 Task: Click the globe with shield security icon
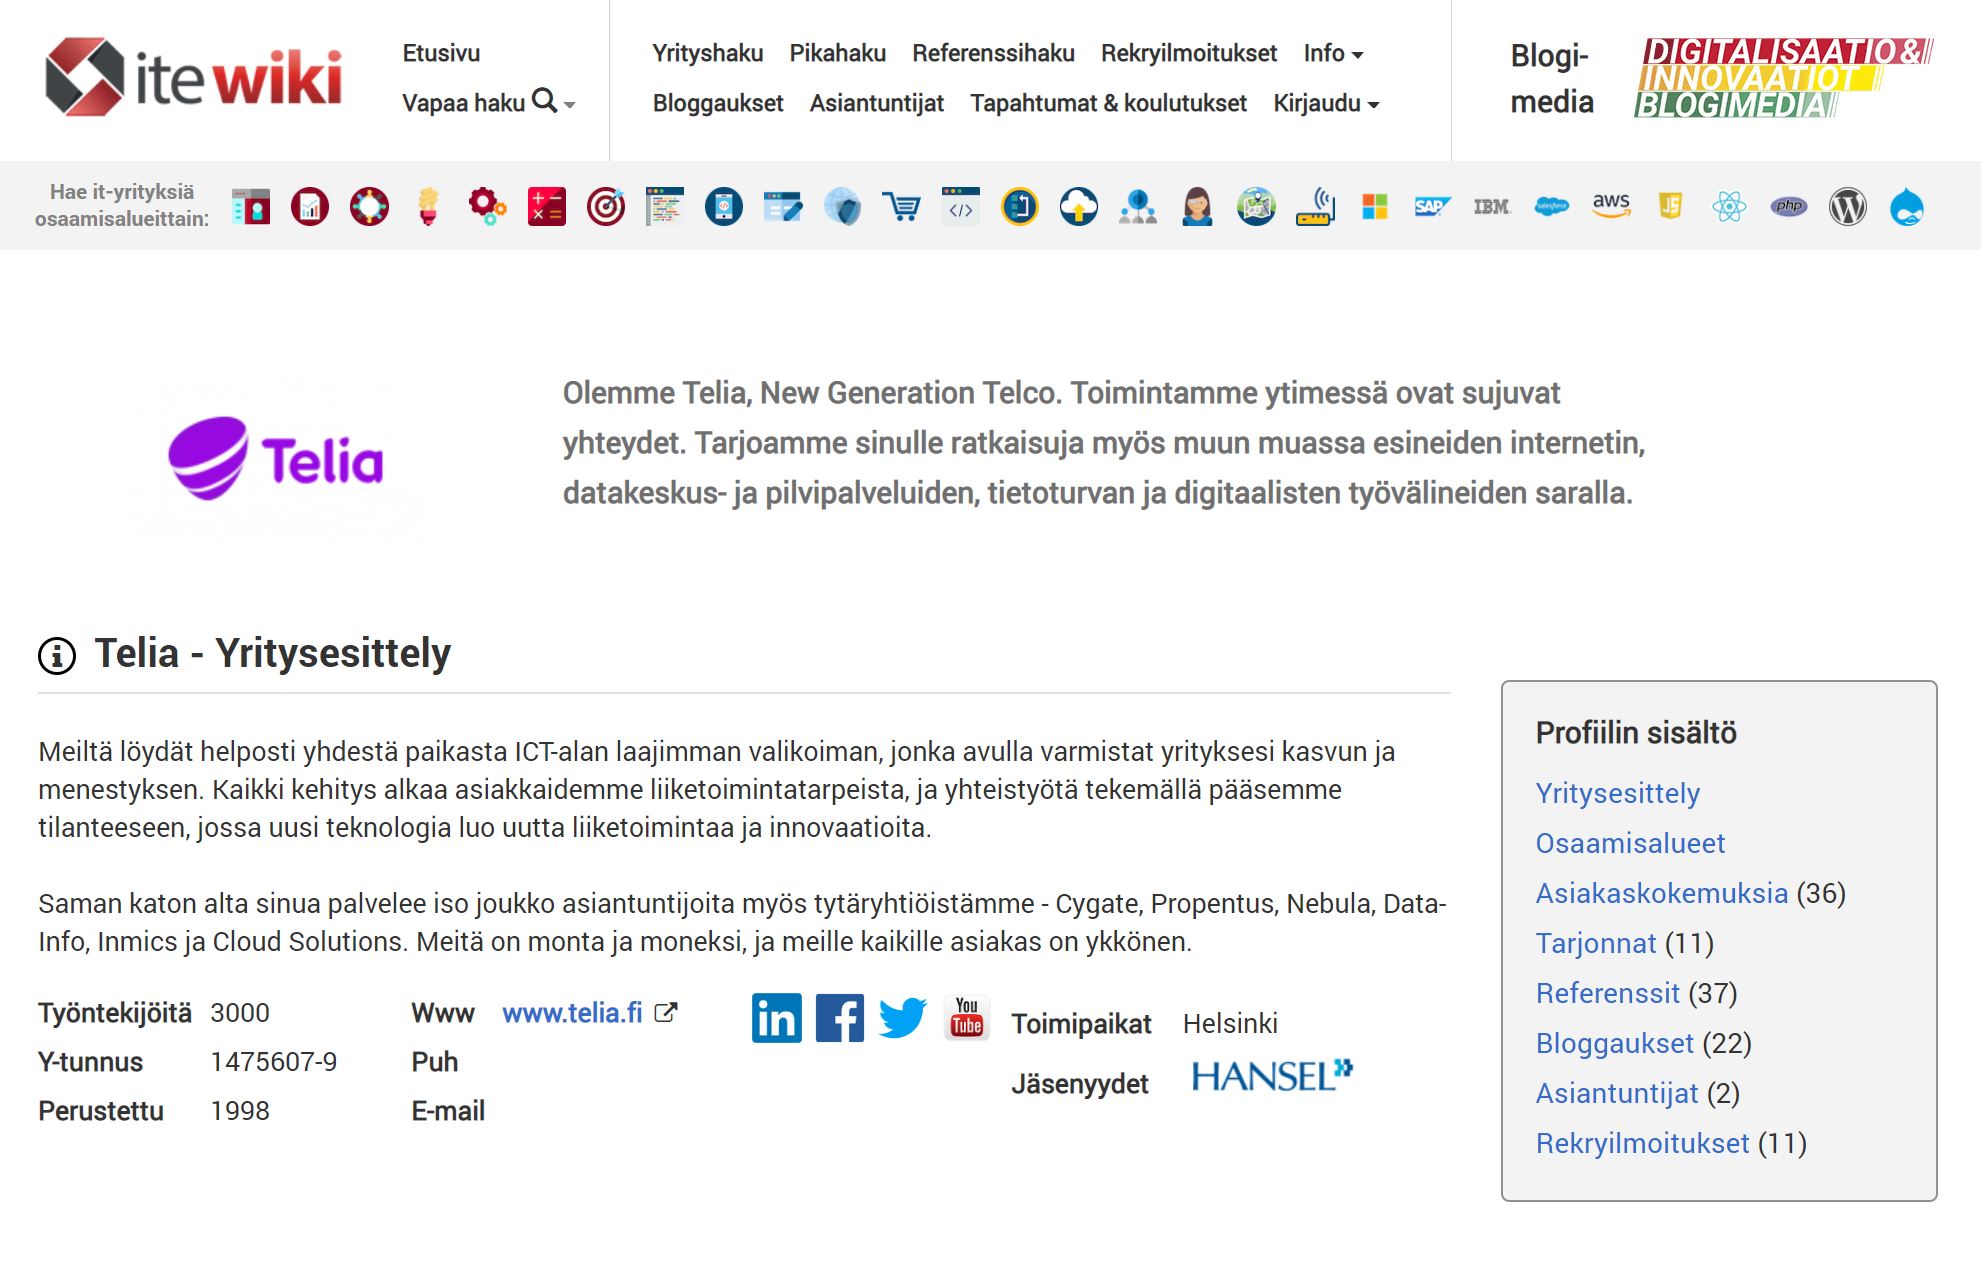click(842, 207)
